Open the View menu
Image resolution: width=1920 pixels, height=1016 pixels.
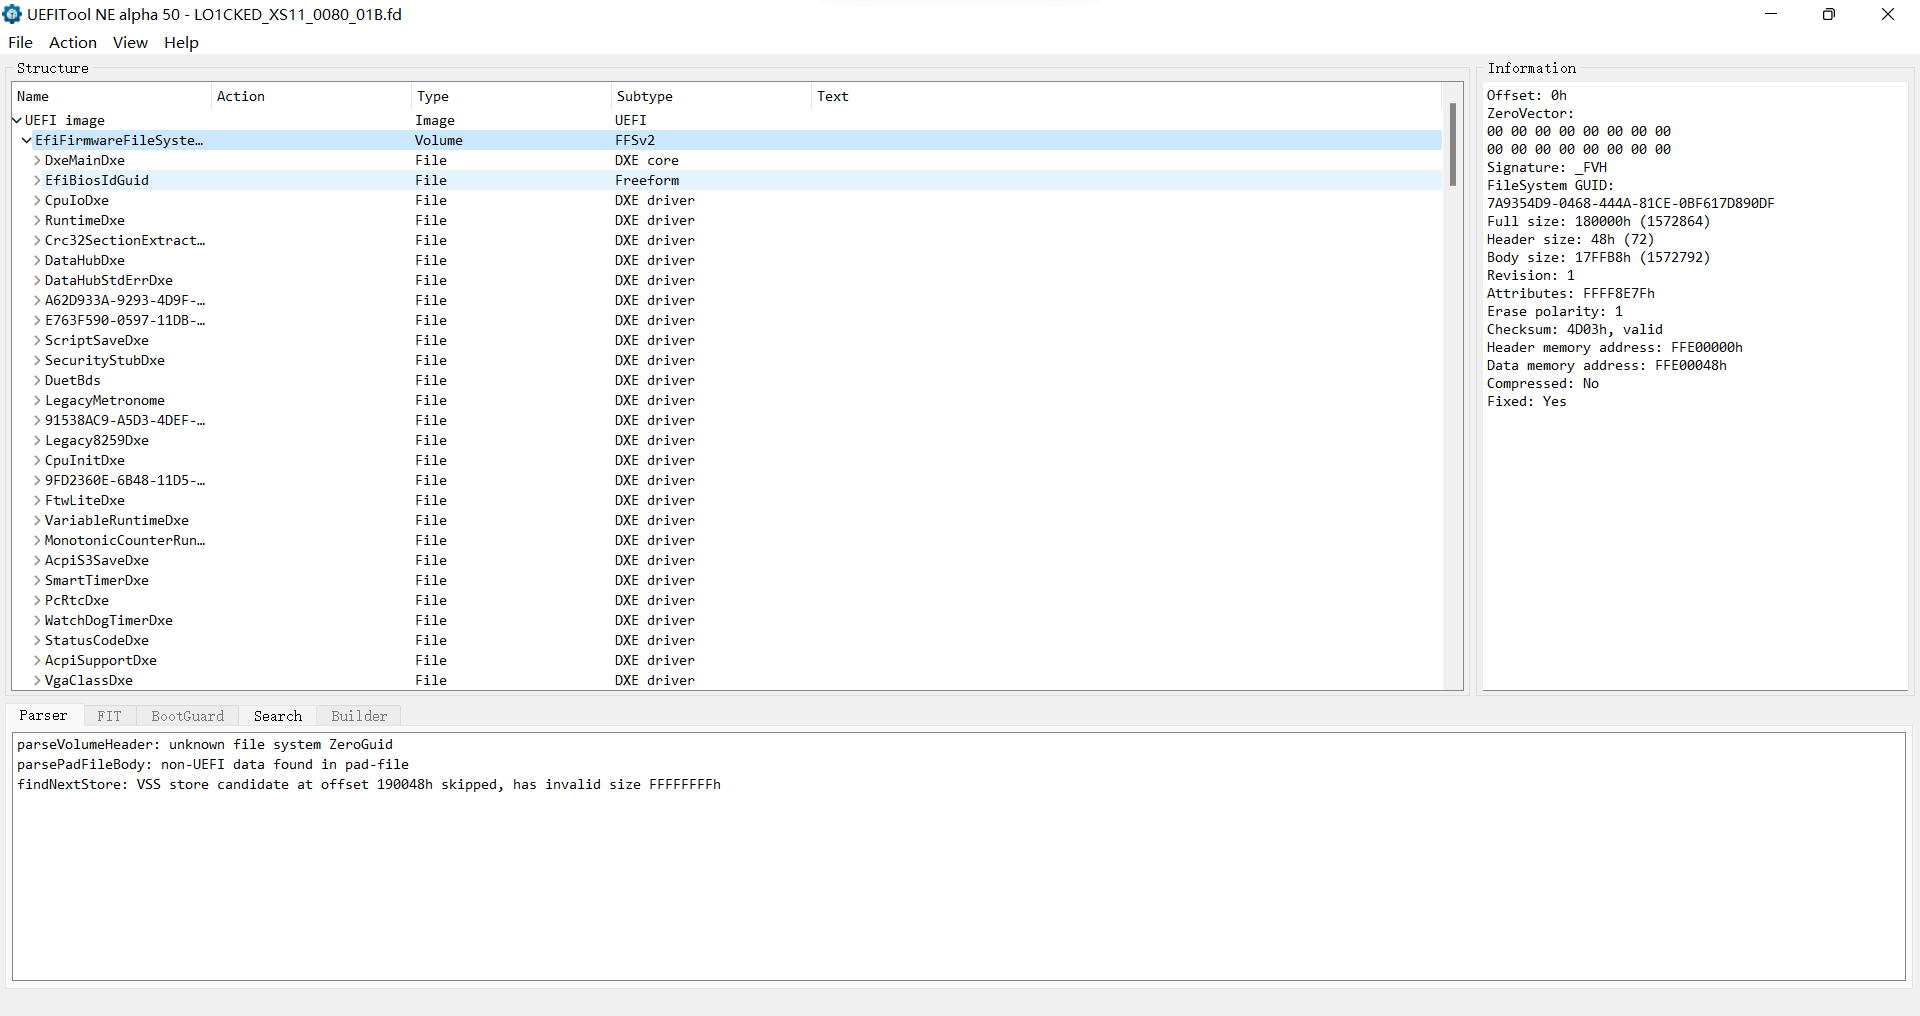130,42
